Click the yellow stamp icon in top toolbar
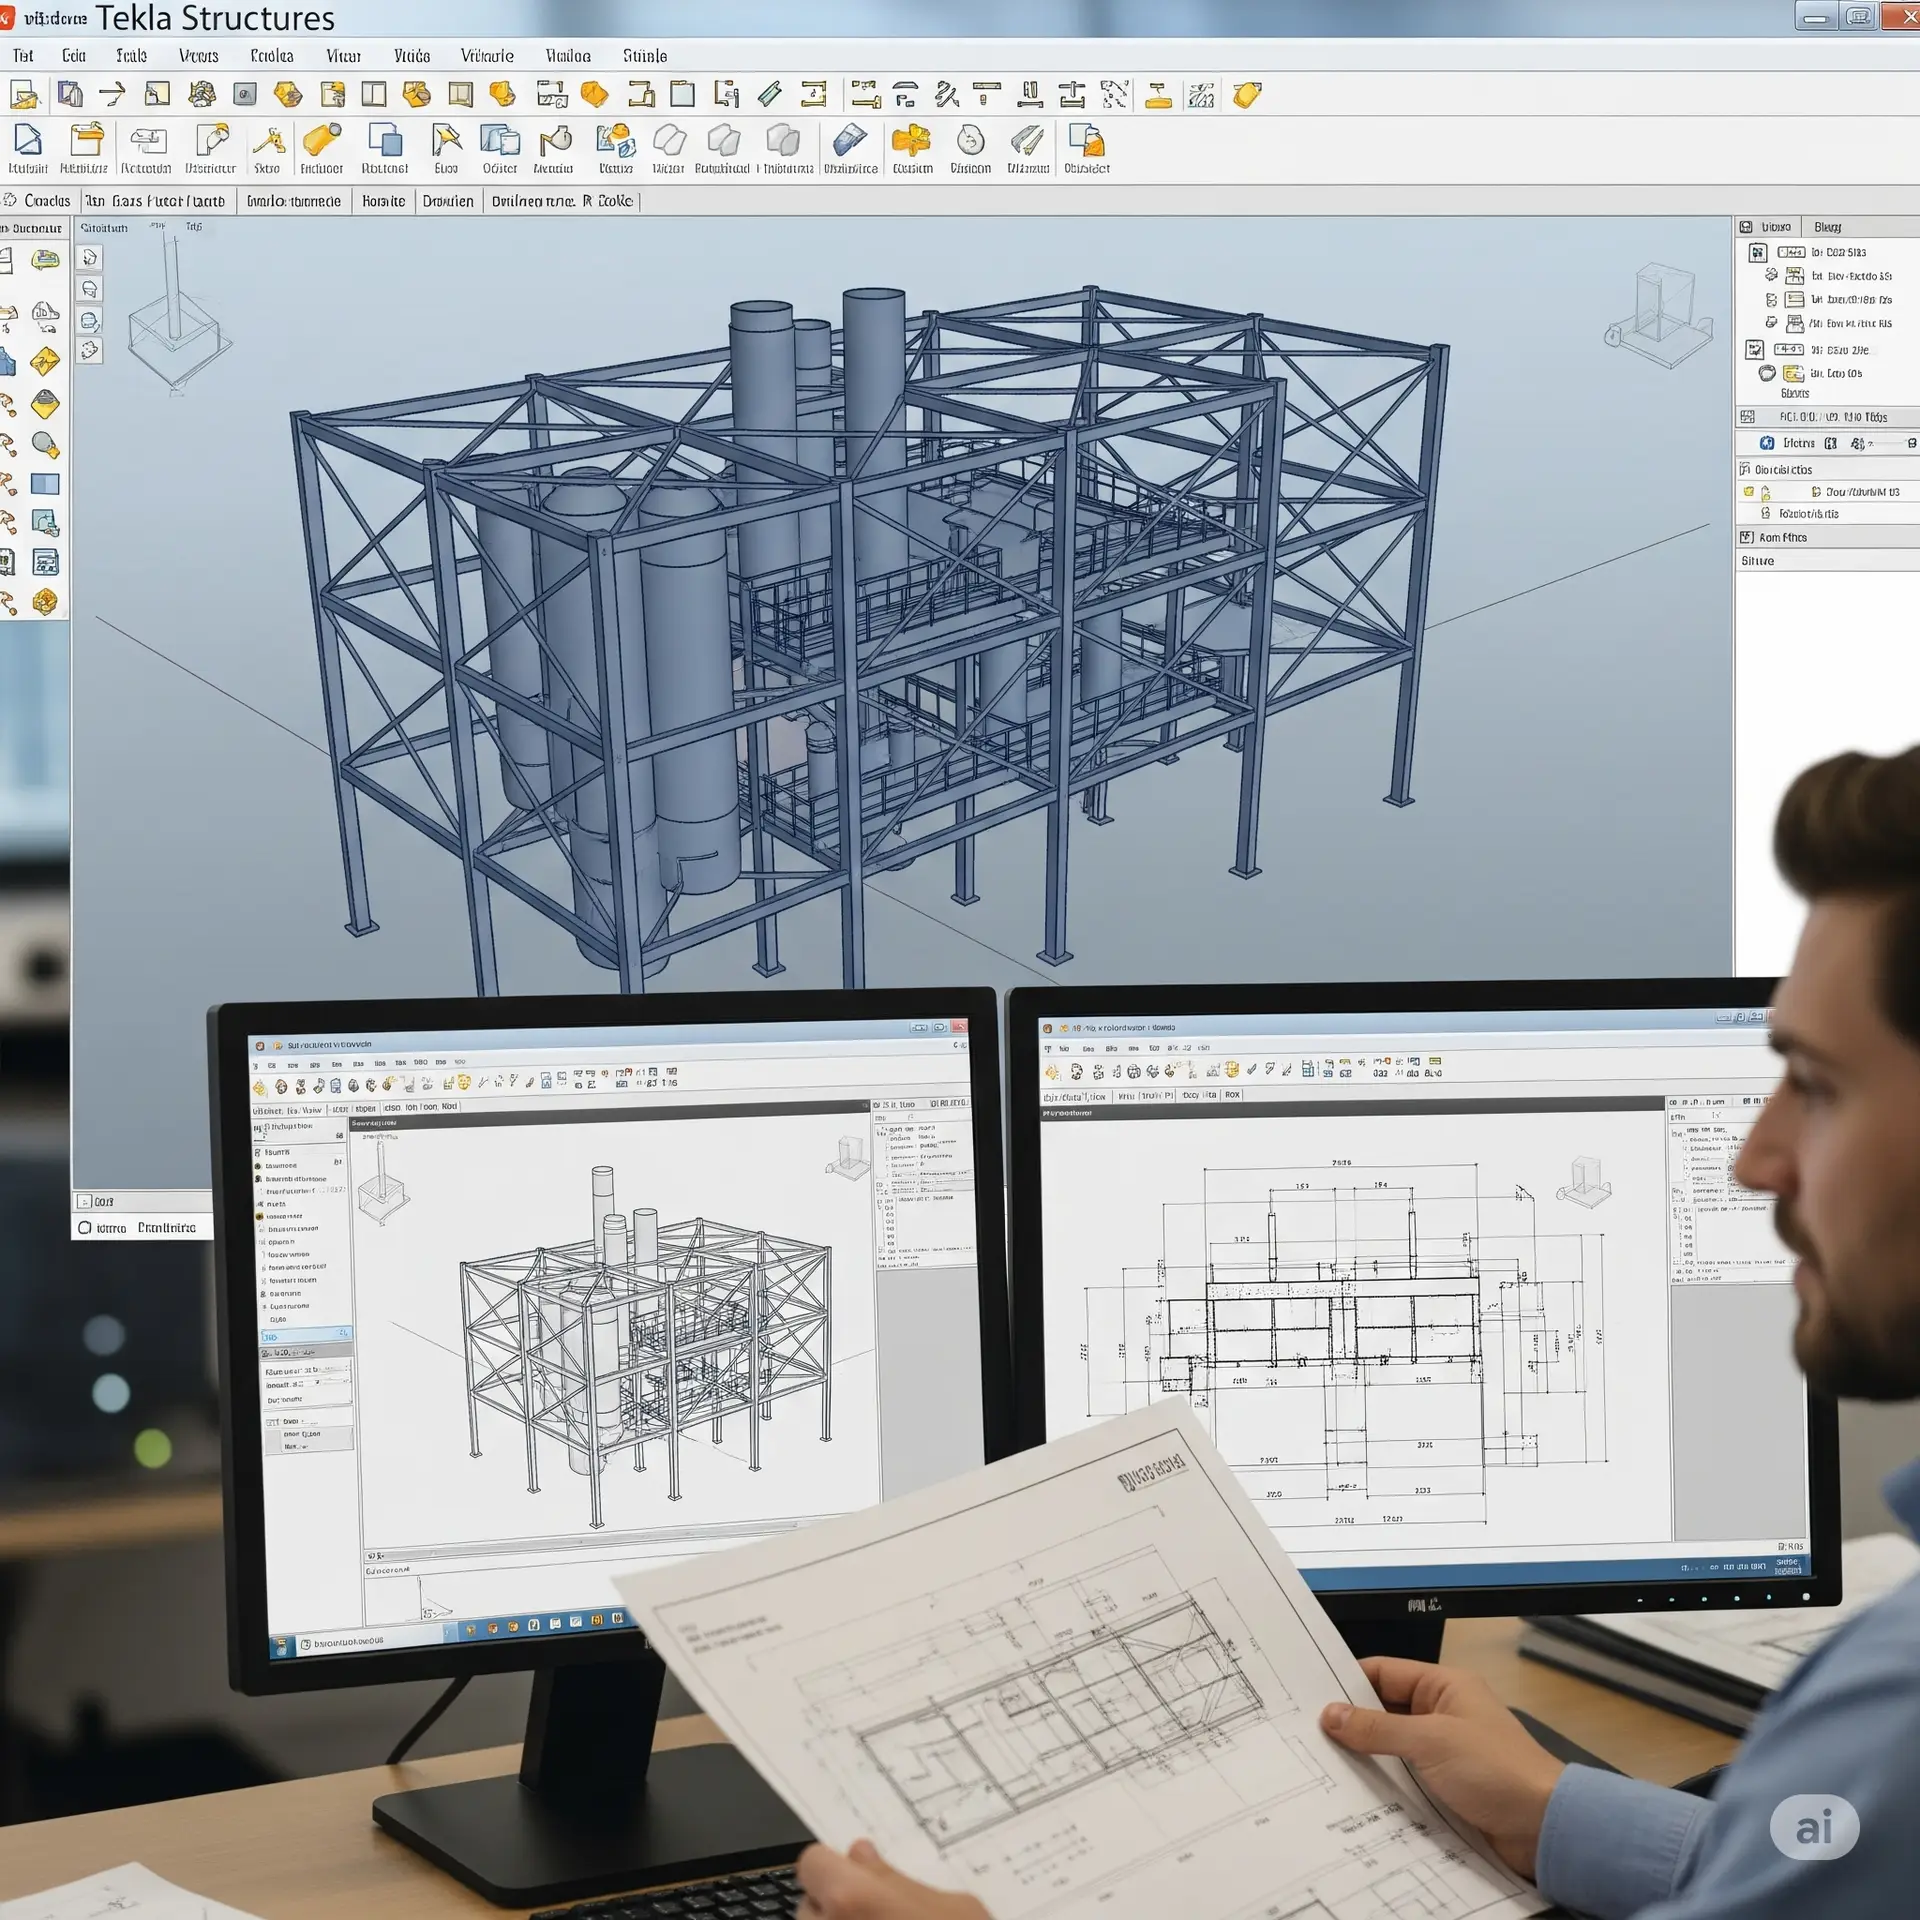The width and height of the screenshot is (1920, 1920). 1158,94
